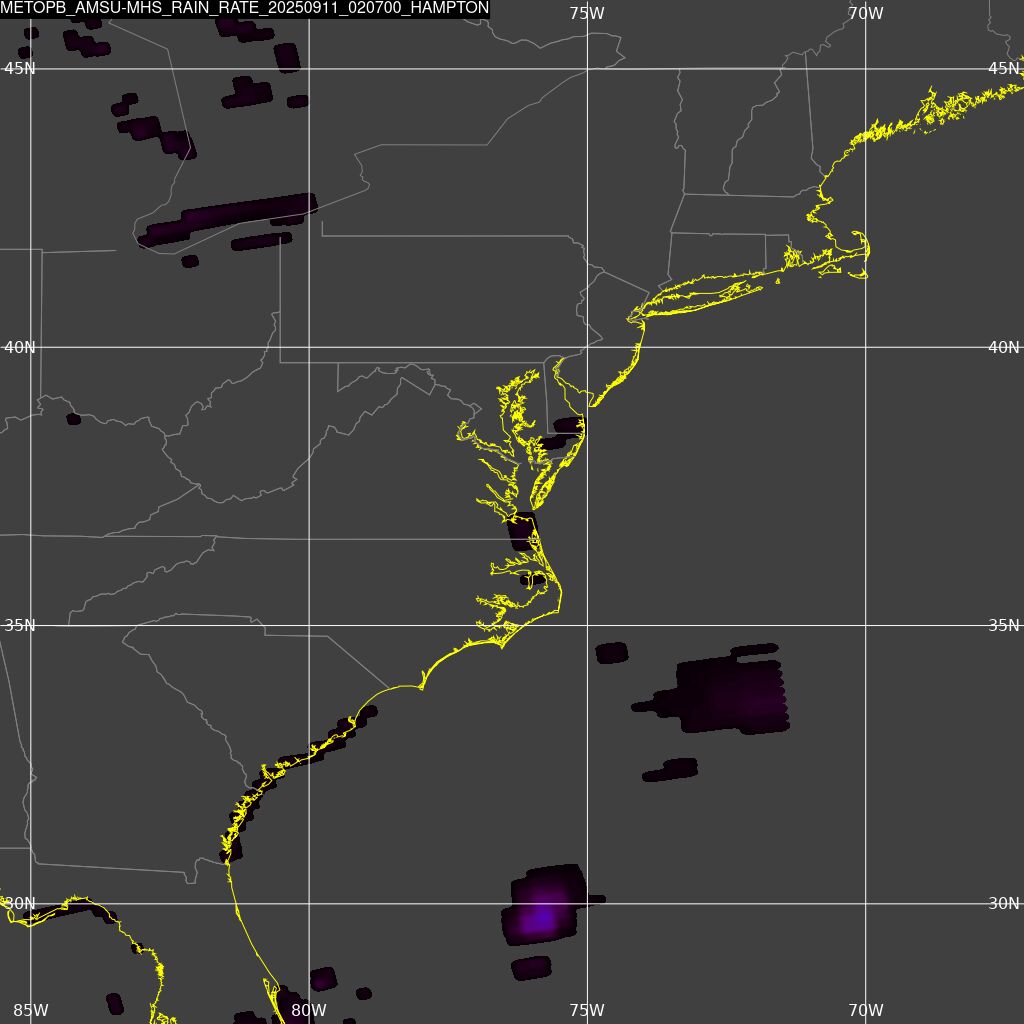The image size is (1024, 1024).
Task: Click the 35N latitude label on left edge
Action: [x=20, y=626]
